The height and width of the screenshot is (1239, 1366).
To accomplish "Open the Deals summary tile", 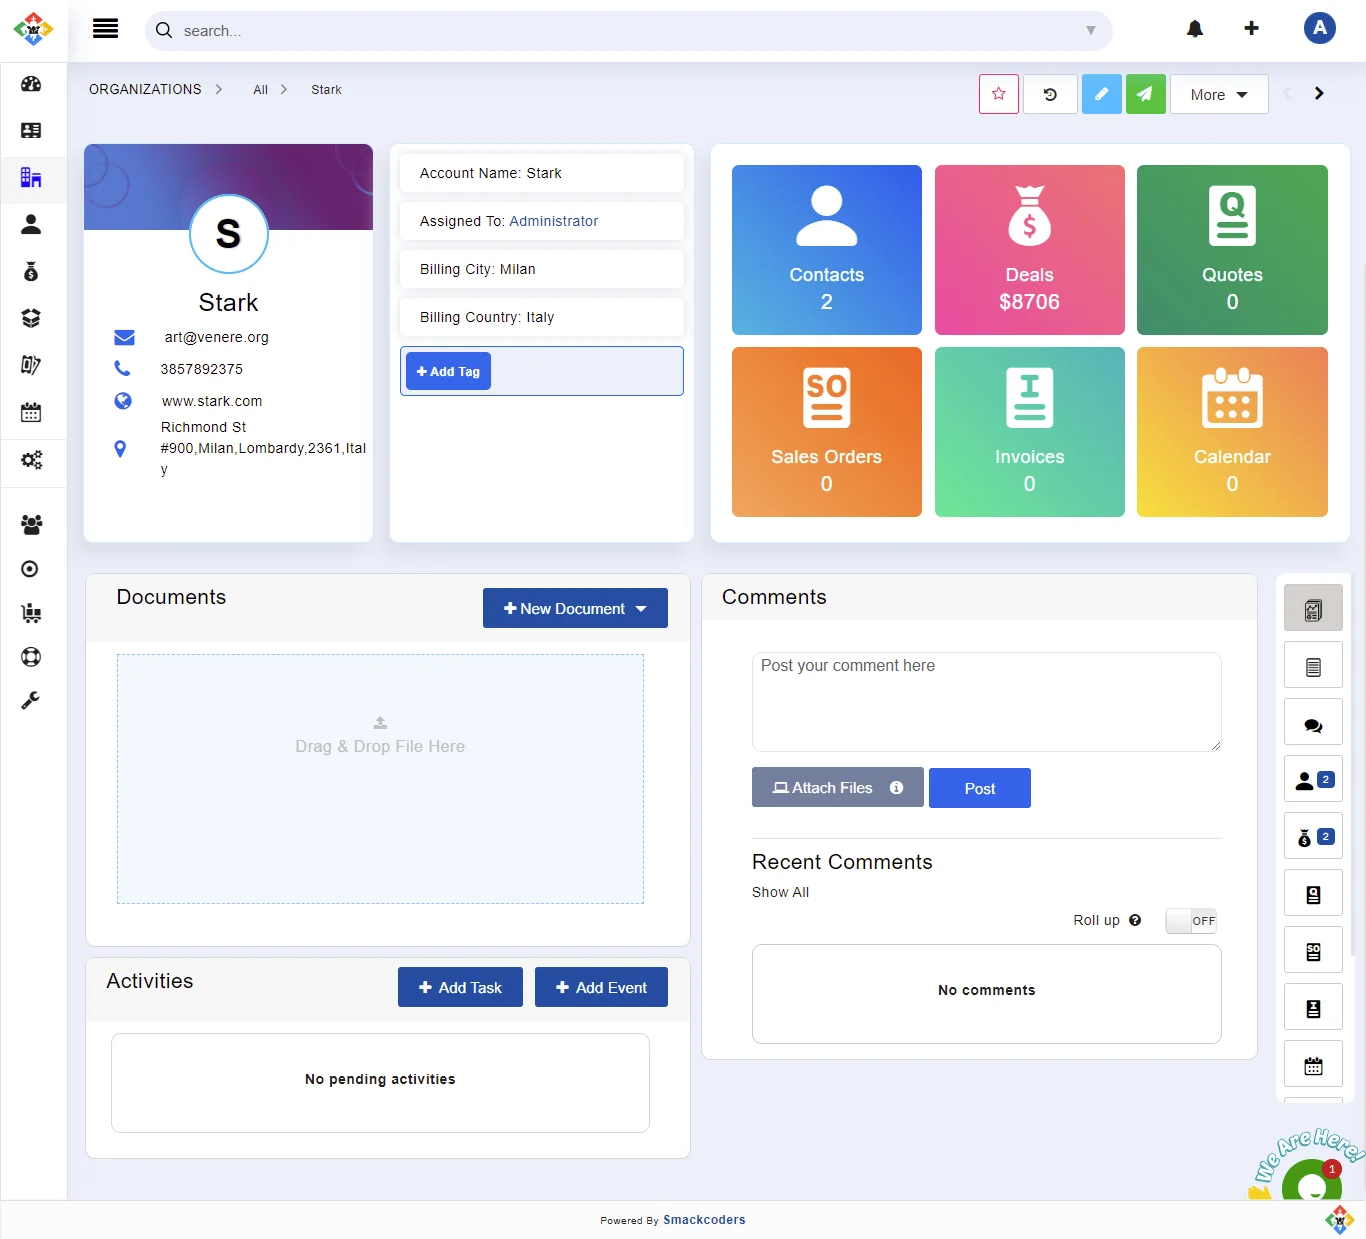I will [1029, 250].
